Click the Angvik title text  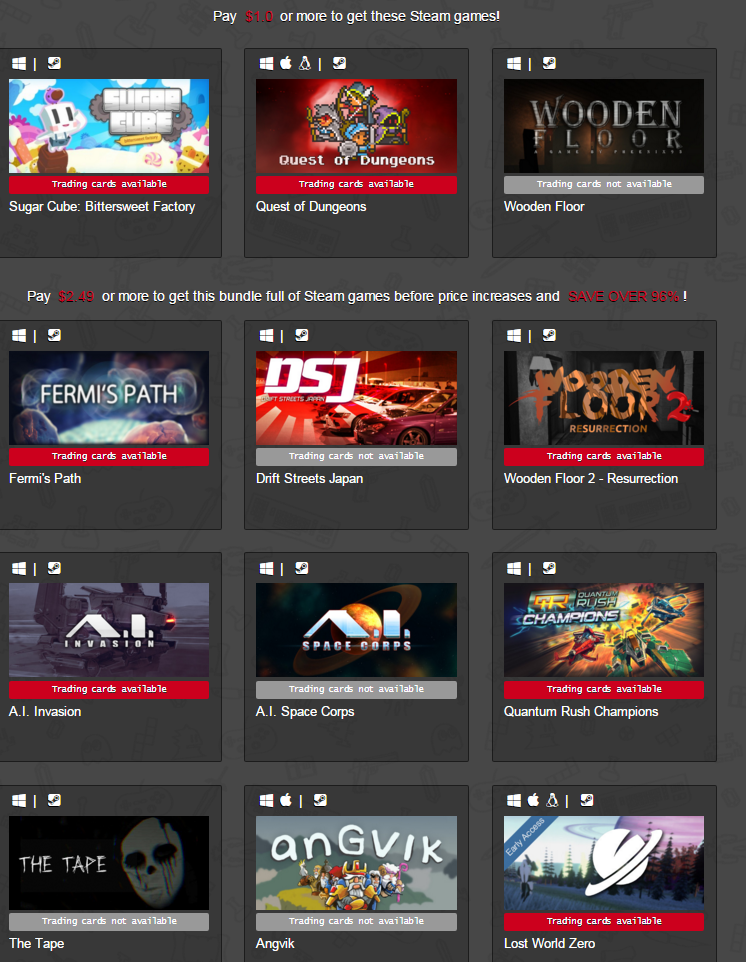(x=275, y=944)
